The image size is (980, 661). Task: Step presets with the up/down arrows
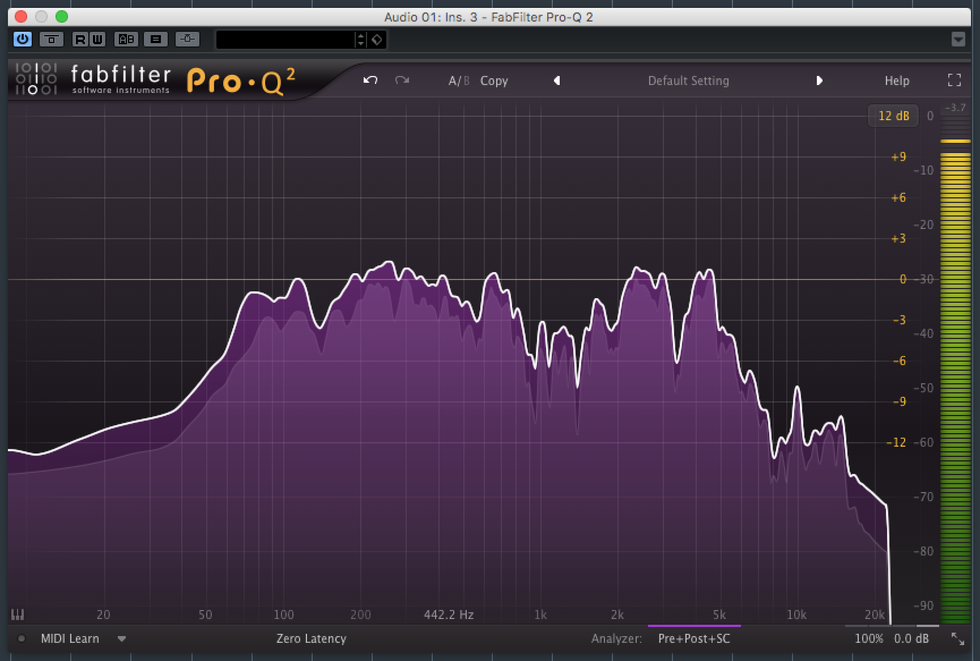[x=361, y=39]
